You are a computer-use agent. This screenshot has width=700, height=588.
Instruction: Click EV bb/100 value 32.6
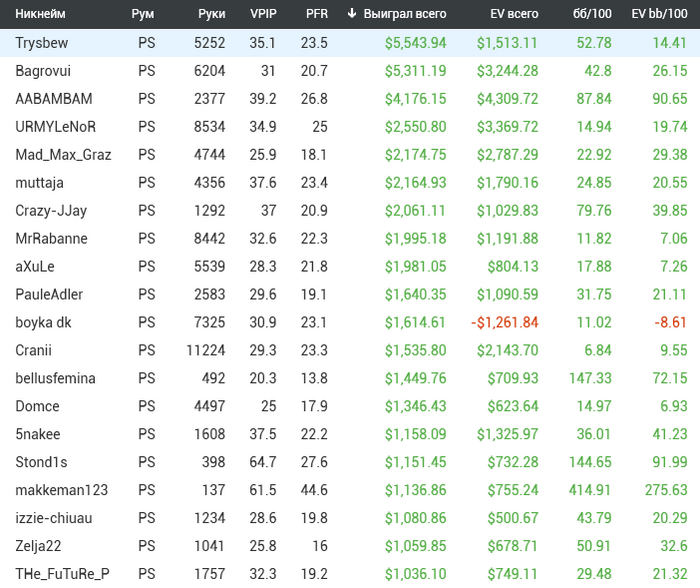click(x=674, y=546)
